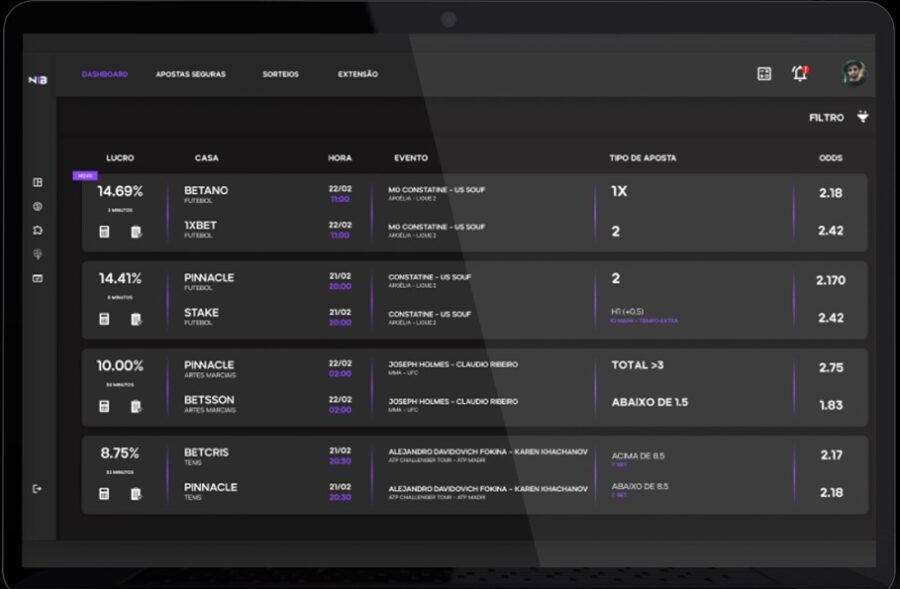
Task: Open the card icon in sidebar
Action: point(38,278)
